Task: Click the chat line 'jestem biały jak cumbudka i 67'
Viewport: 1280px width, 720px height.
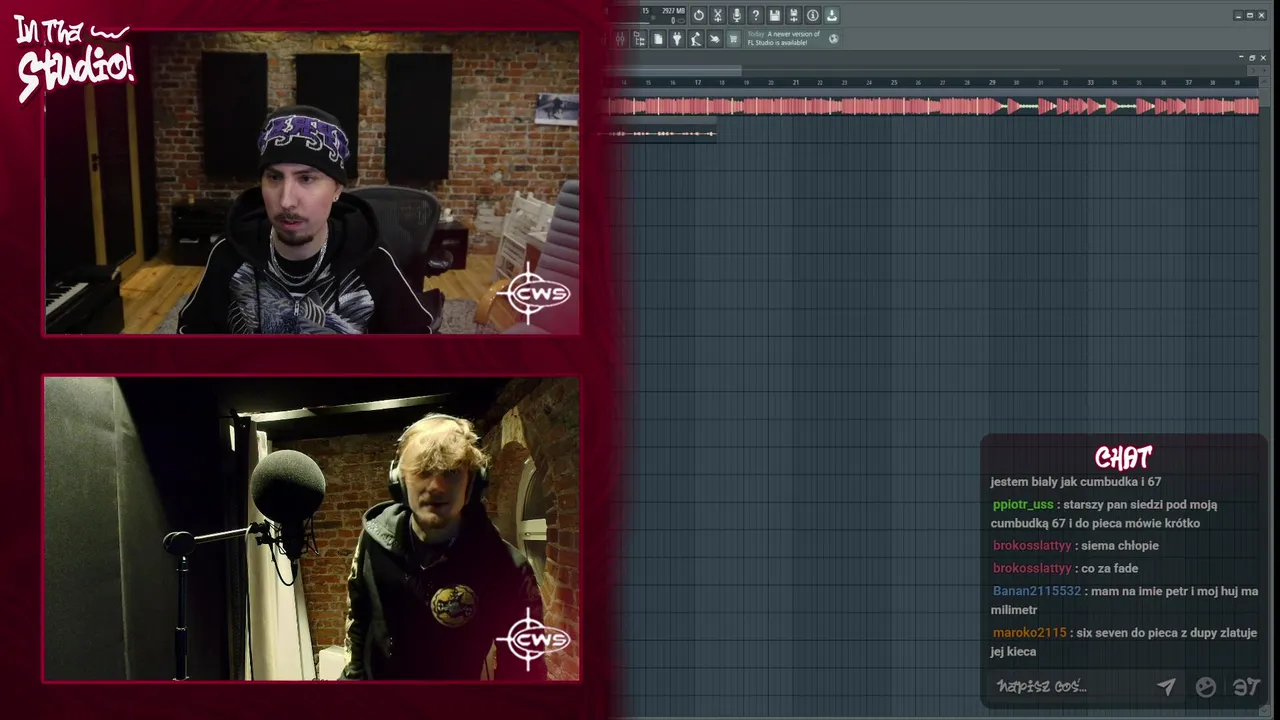Action: pos(1076,482)
